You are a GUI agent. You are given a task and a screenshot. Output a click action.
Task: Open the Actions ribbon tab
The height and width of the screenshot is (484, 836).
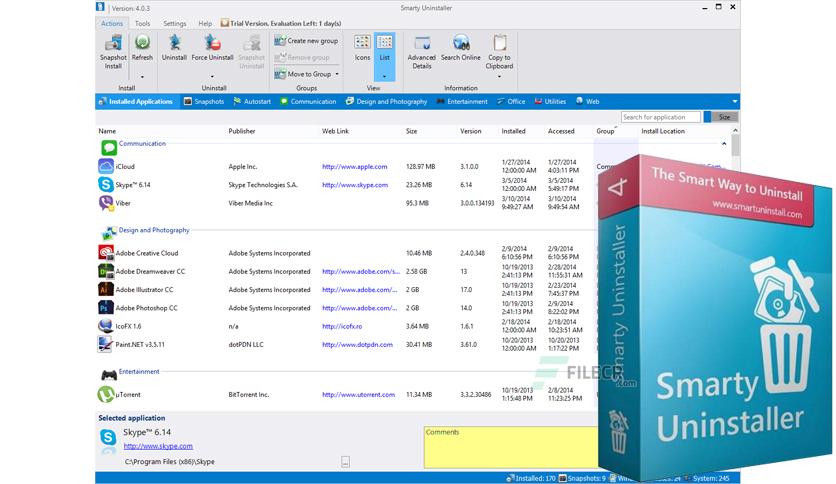tap(112, 23)
